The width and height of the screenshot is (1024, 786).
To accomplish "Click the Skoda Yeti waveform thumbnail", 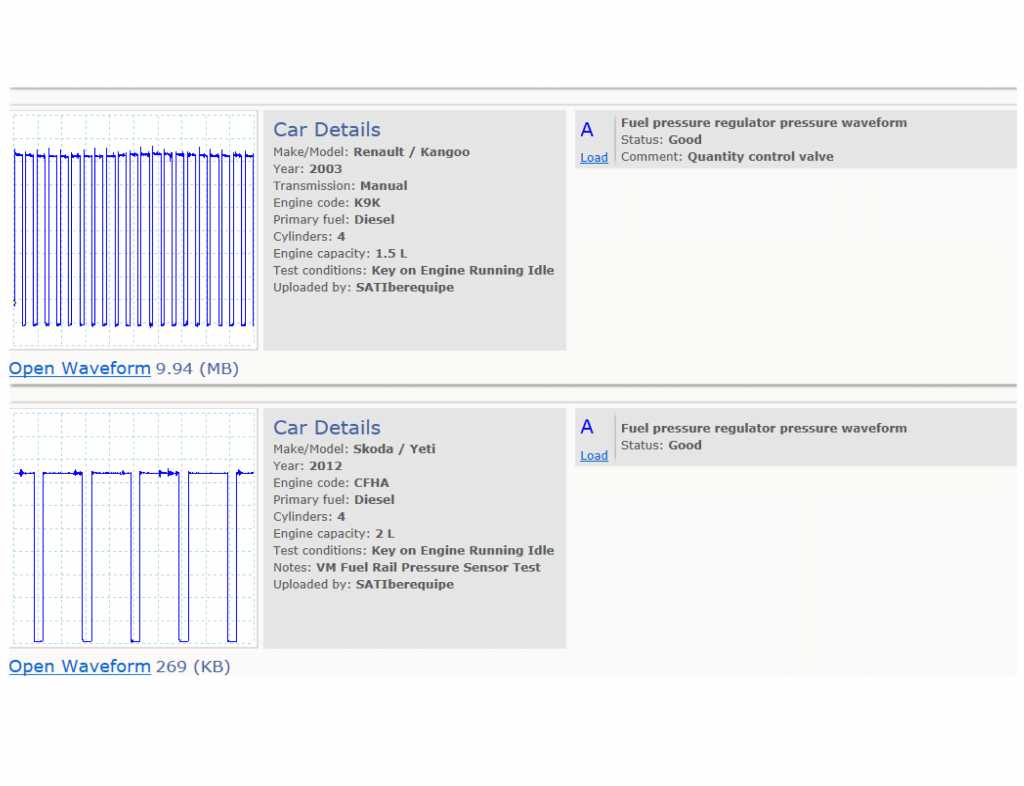I will point(134,528).
